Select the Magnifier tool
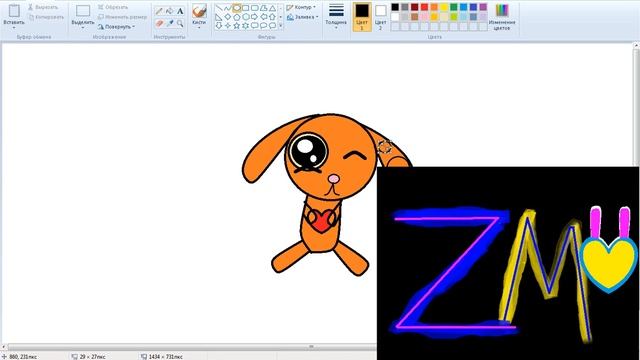 click(x=180, y=23)
